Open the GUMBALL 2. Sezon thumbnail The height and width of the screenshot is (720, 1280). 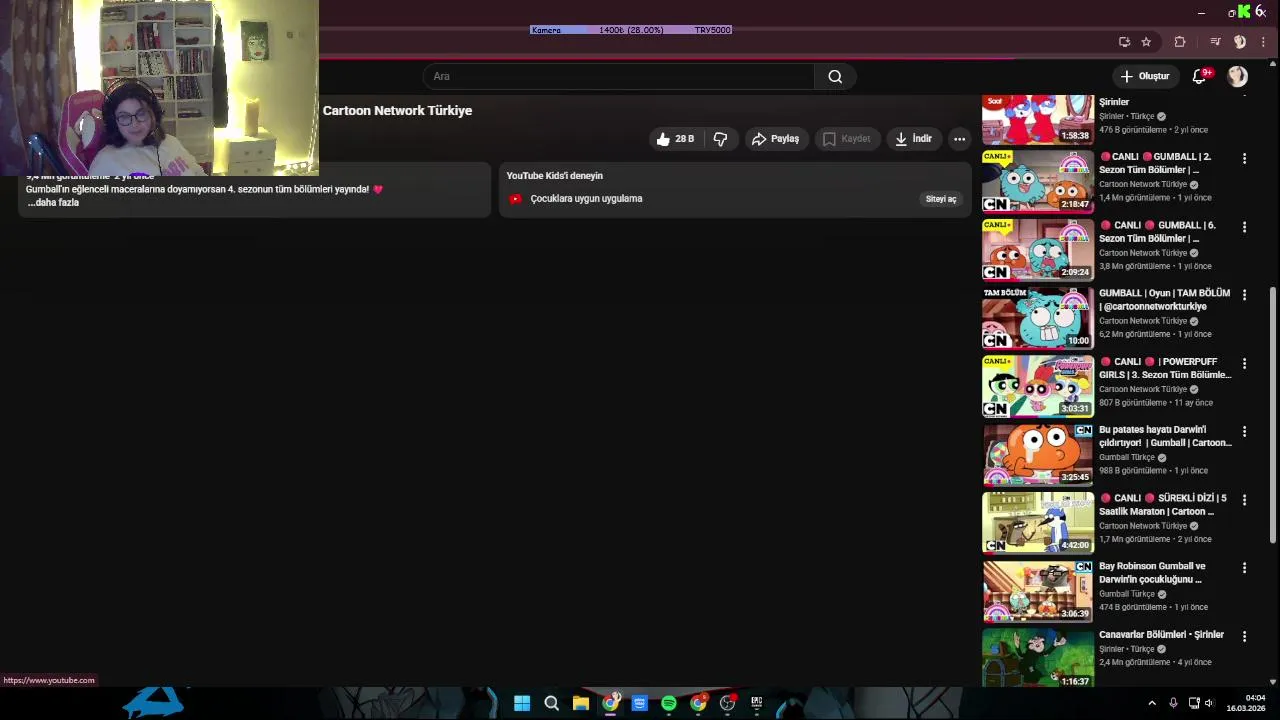point(1038,181)
